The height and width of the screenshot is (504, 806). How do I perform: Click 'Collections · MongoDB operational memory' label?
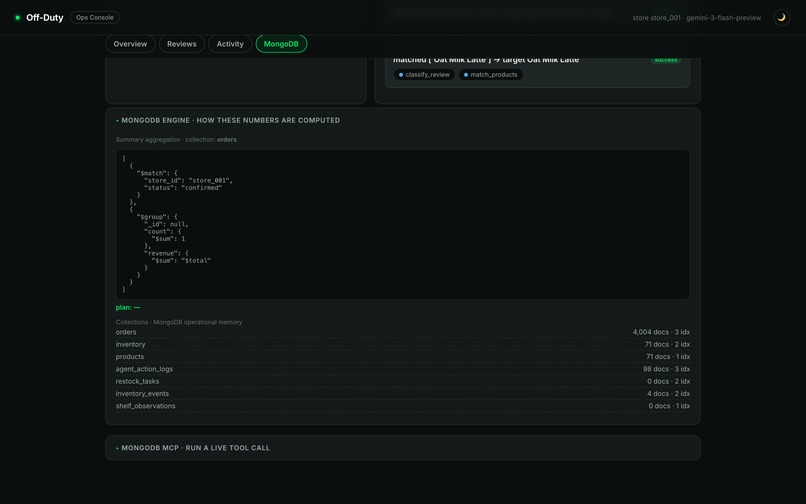point(179,322)
